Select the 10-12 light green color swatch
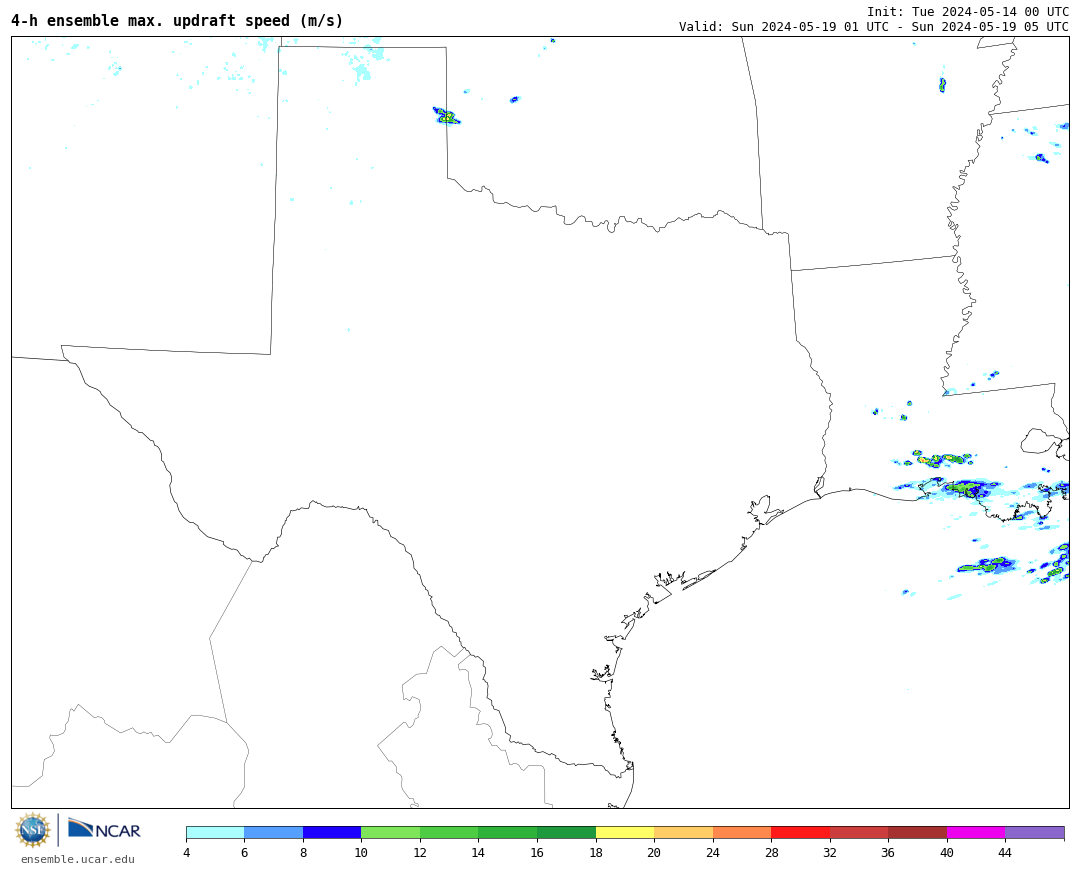 [391, 832]
